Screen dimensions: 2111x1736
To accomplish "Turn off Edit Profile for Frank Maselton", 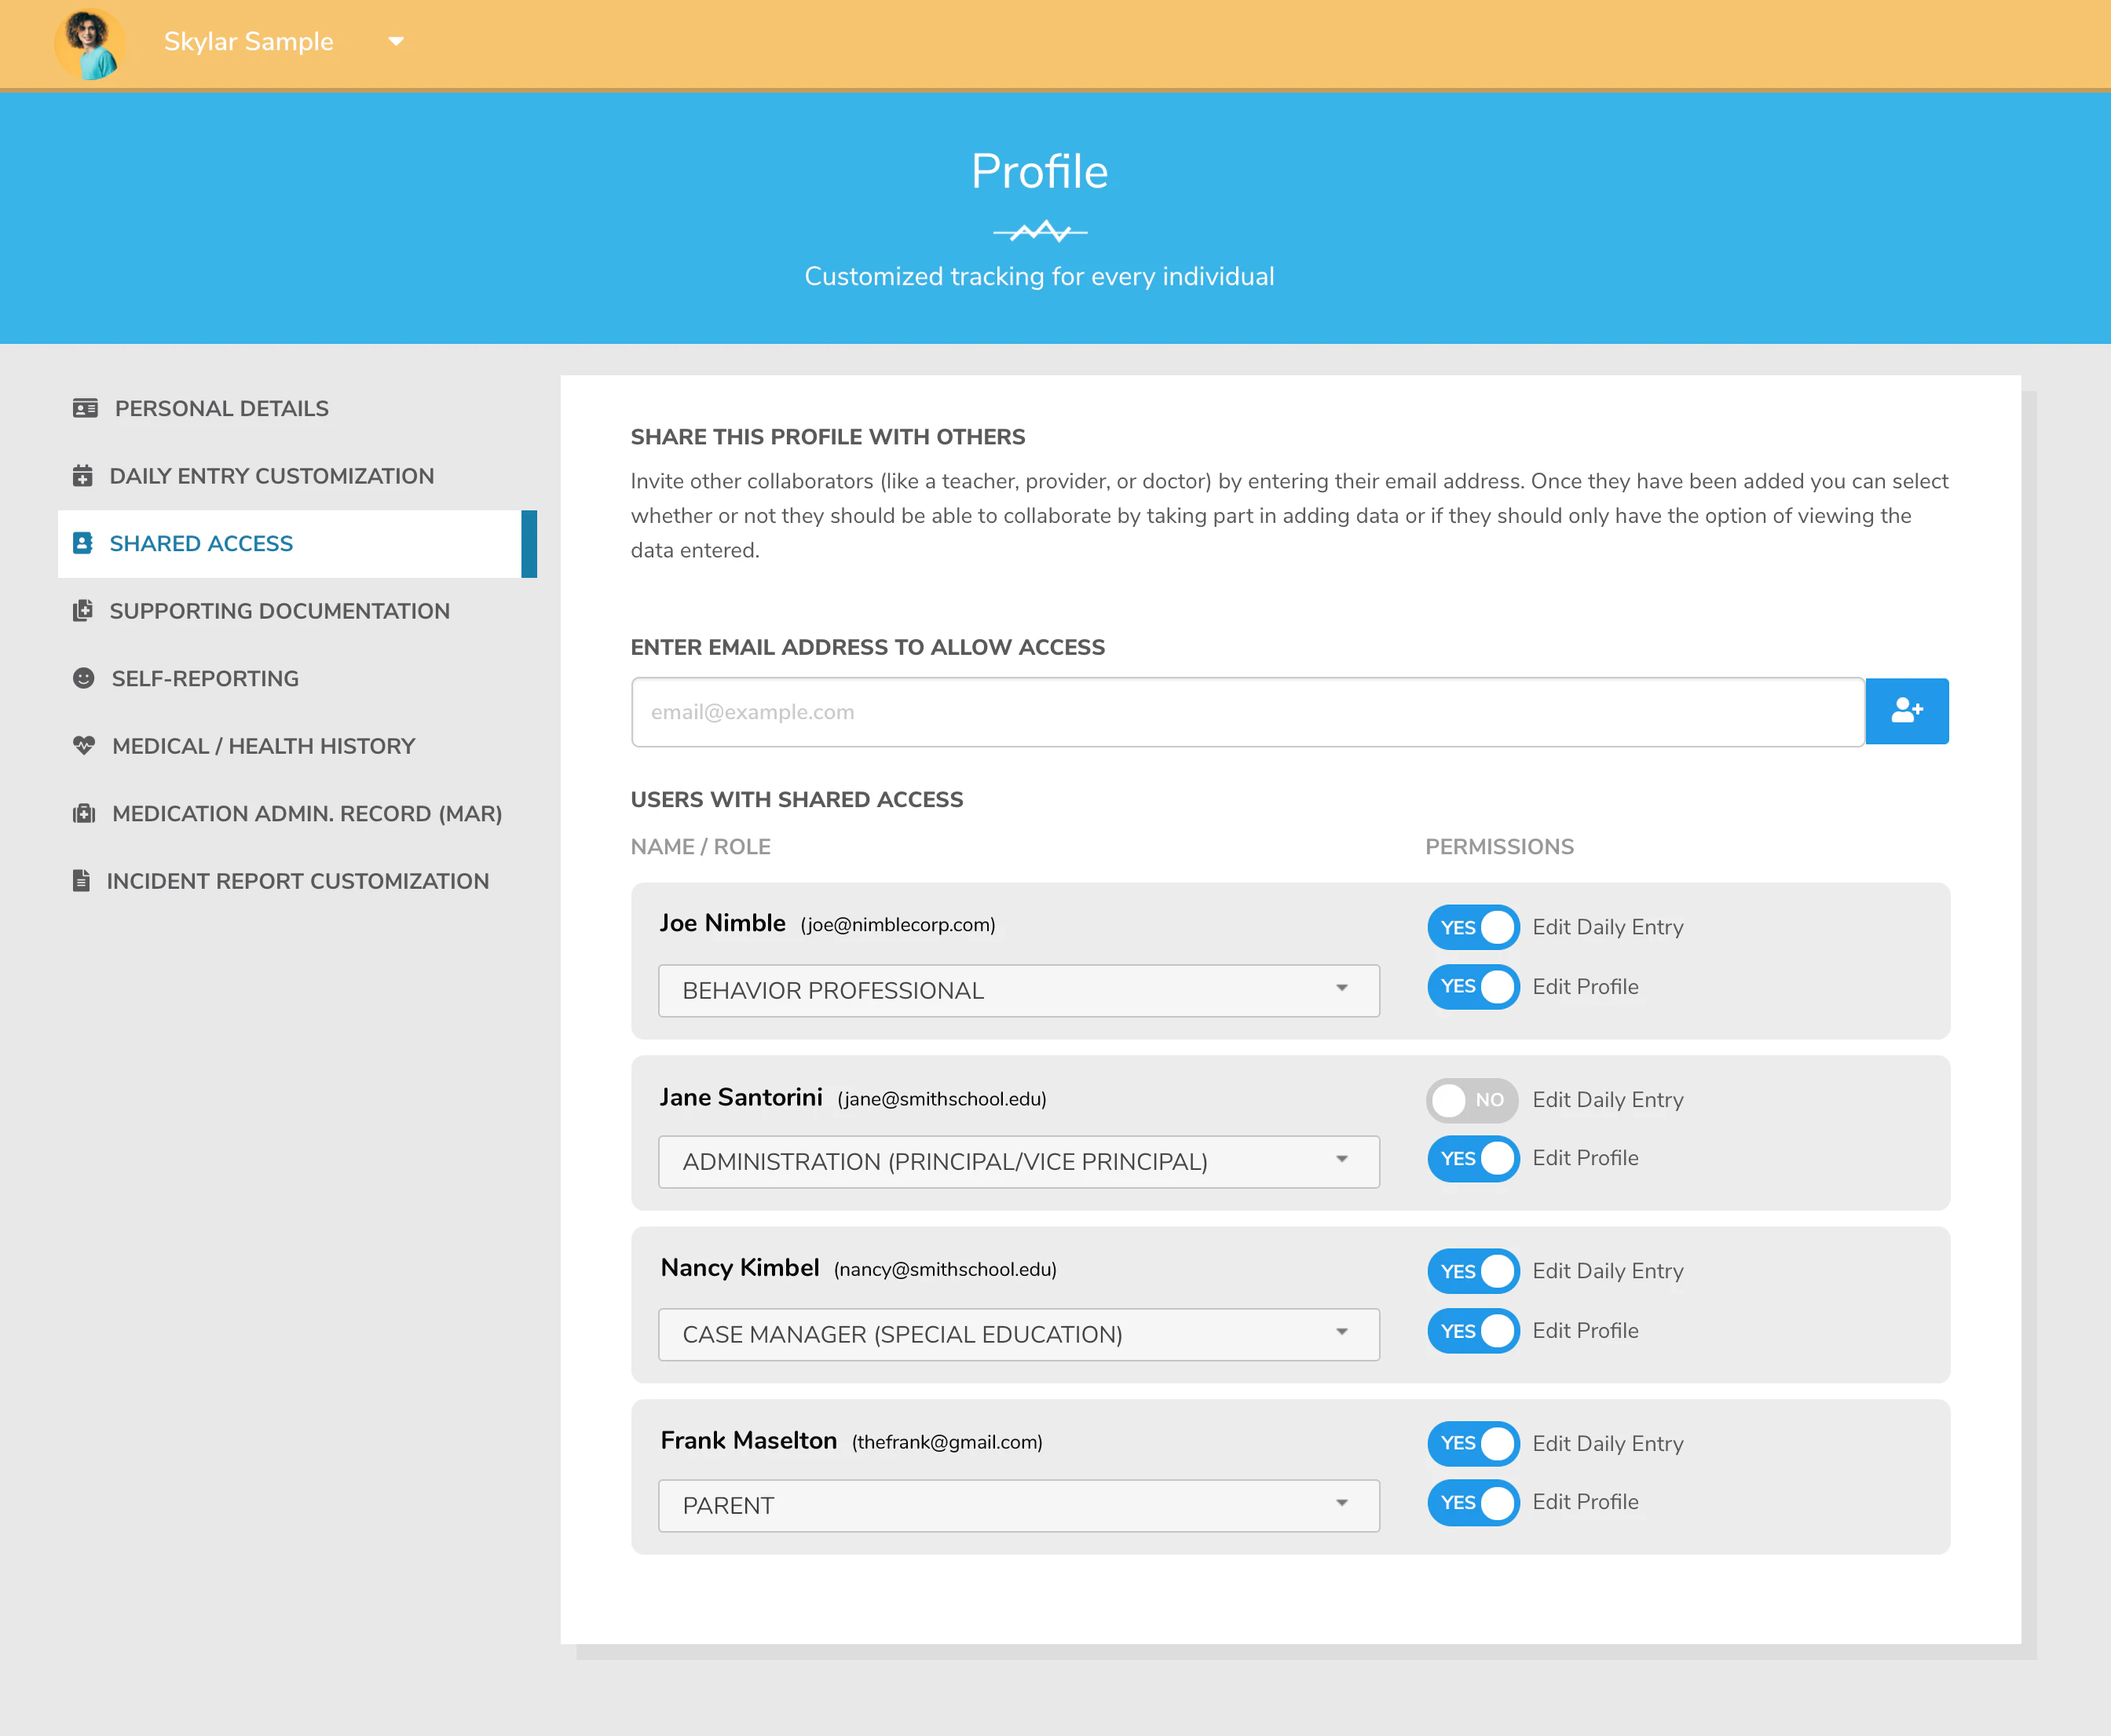I will [1472, 1502].
